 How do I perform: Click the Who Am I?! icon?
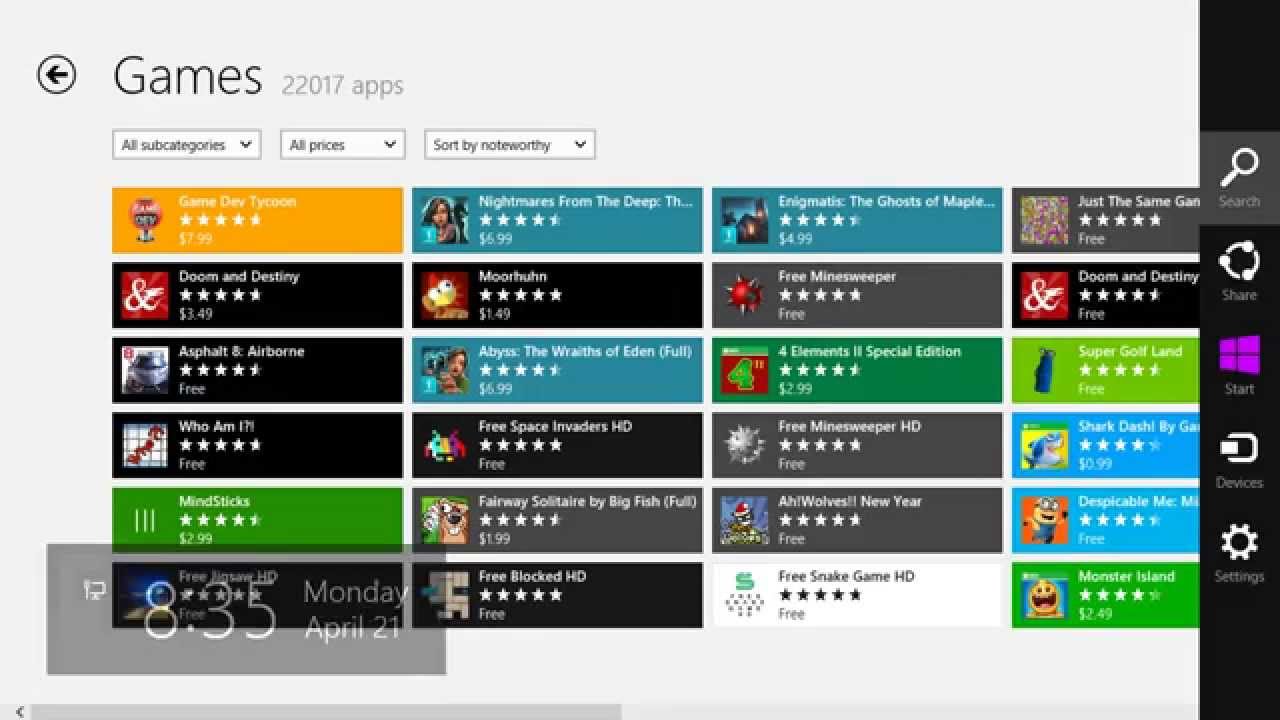point(145,445)
